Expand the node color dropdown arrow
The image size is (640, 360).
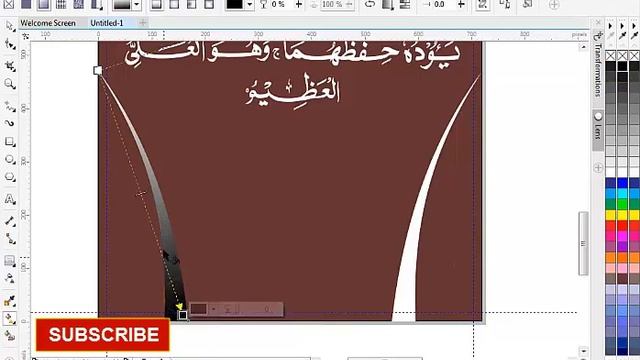(249, 4)
